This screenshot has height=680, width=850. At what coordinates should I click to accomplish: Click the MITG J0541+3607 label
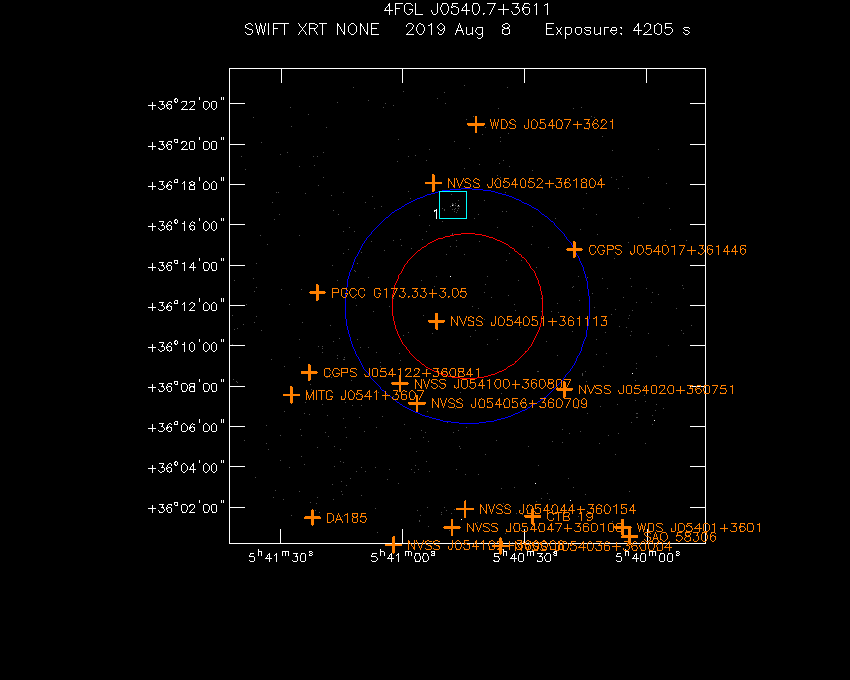365,396
